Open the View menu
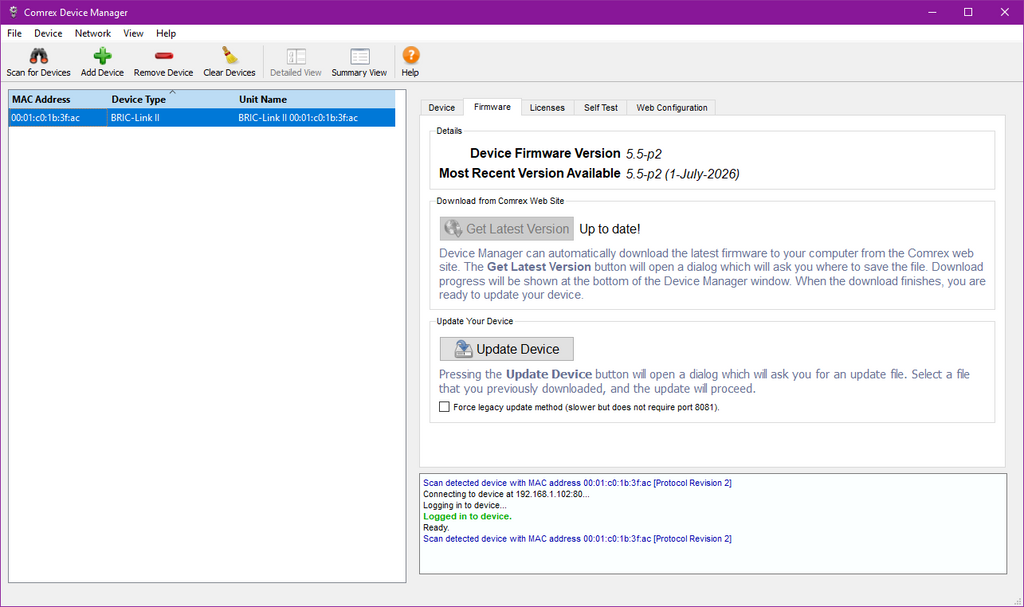 pyautogui.click(x=133, y=33)
